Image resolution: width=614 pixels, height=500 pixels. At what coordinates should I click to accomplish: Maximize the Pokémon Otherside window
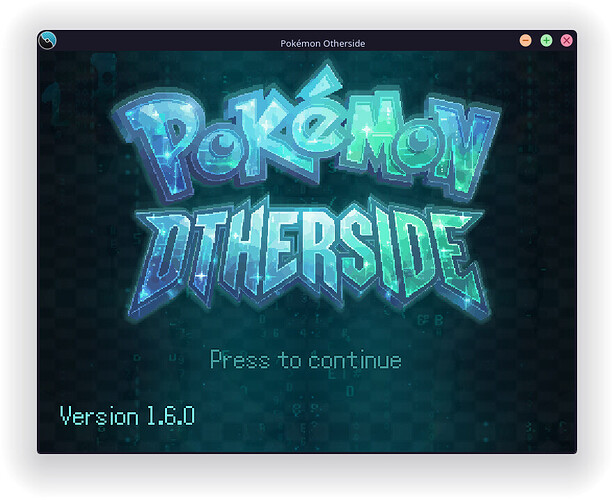coord(546,40)
